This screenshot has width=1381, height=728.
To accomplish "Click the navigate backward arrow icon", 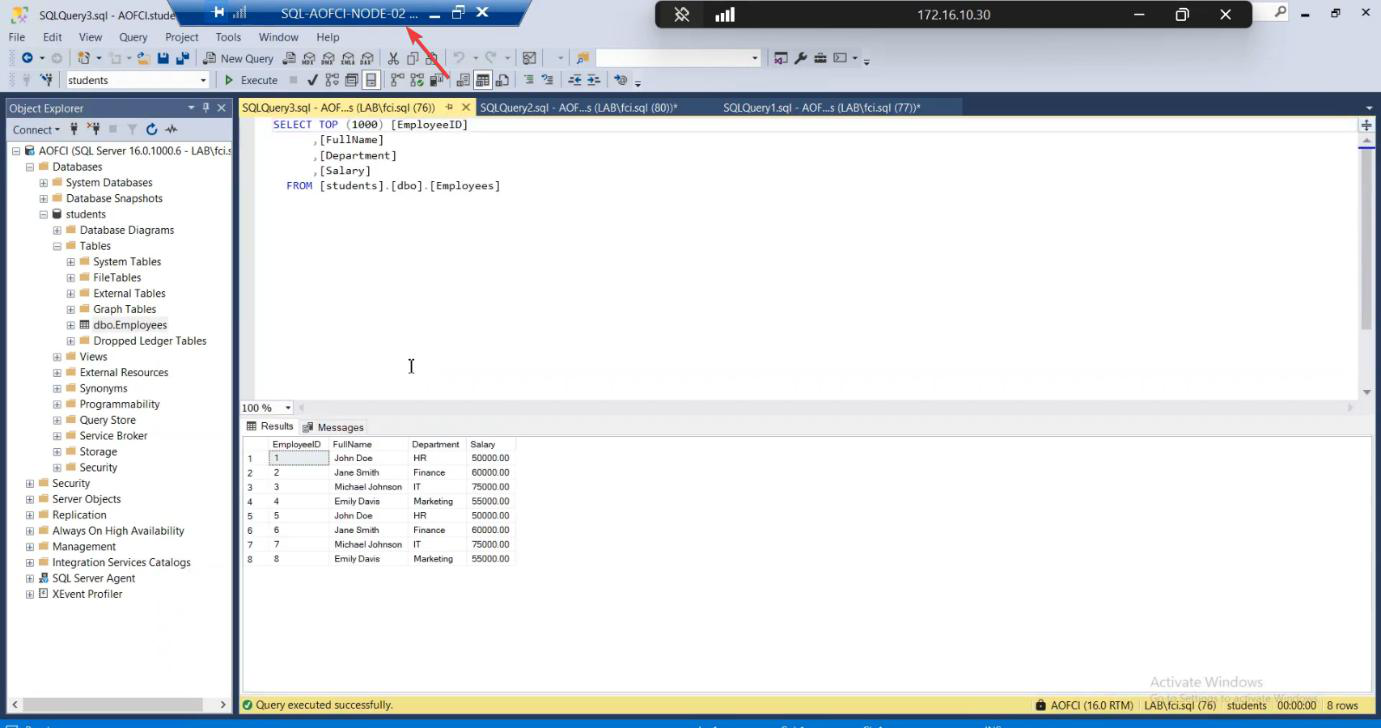I will (27, 58).
